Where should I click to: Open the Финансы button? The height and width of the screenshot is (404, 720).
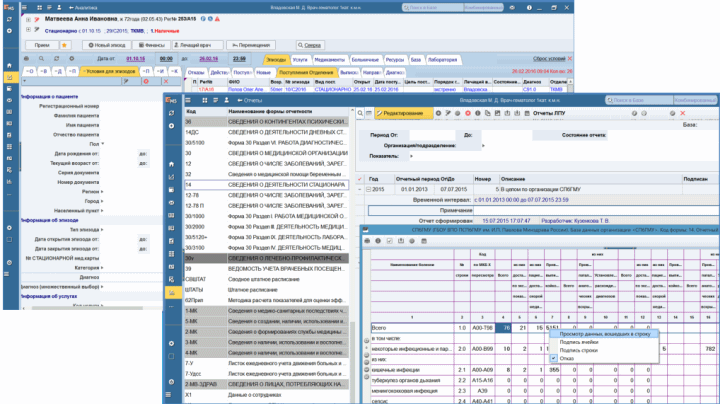pos(152,45)
